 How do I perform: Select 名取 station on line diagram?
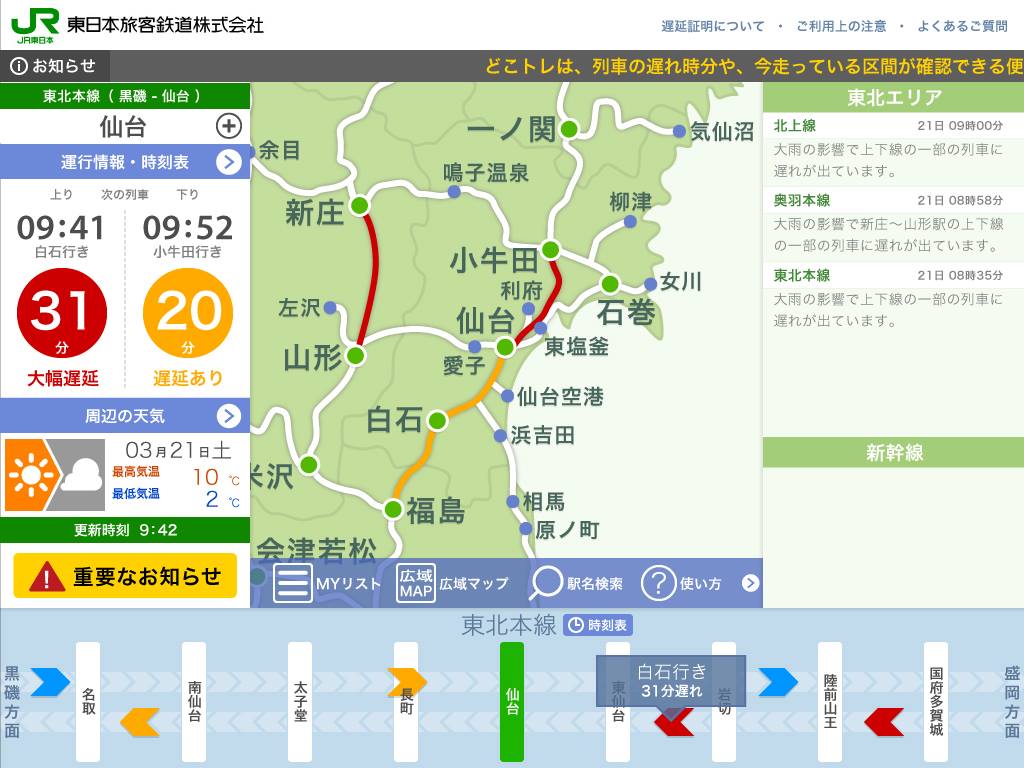88,701
